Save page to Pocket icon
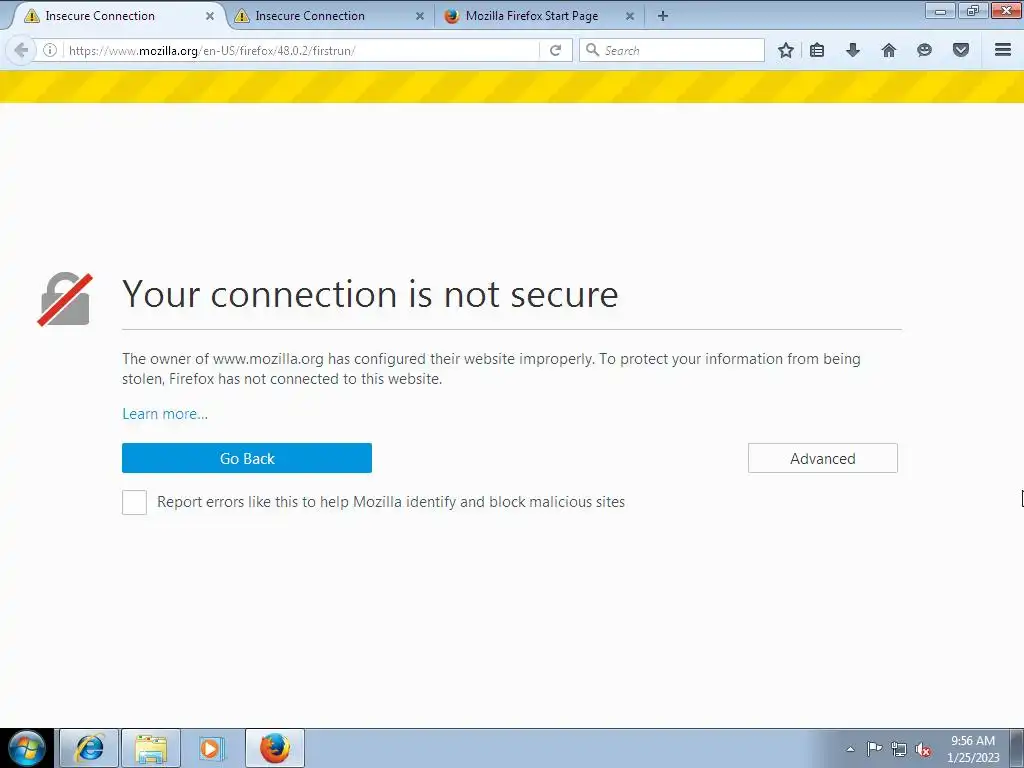This screenshot has height=768, width=1024. pos(961,50)
